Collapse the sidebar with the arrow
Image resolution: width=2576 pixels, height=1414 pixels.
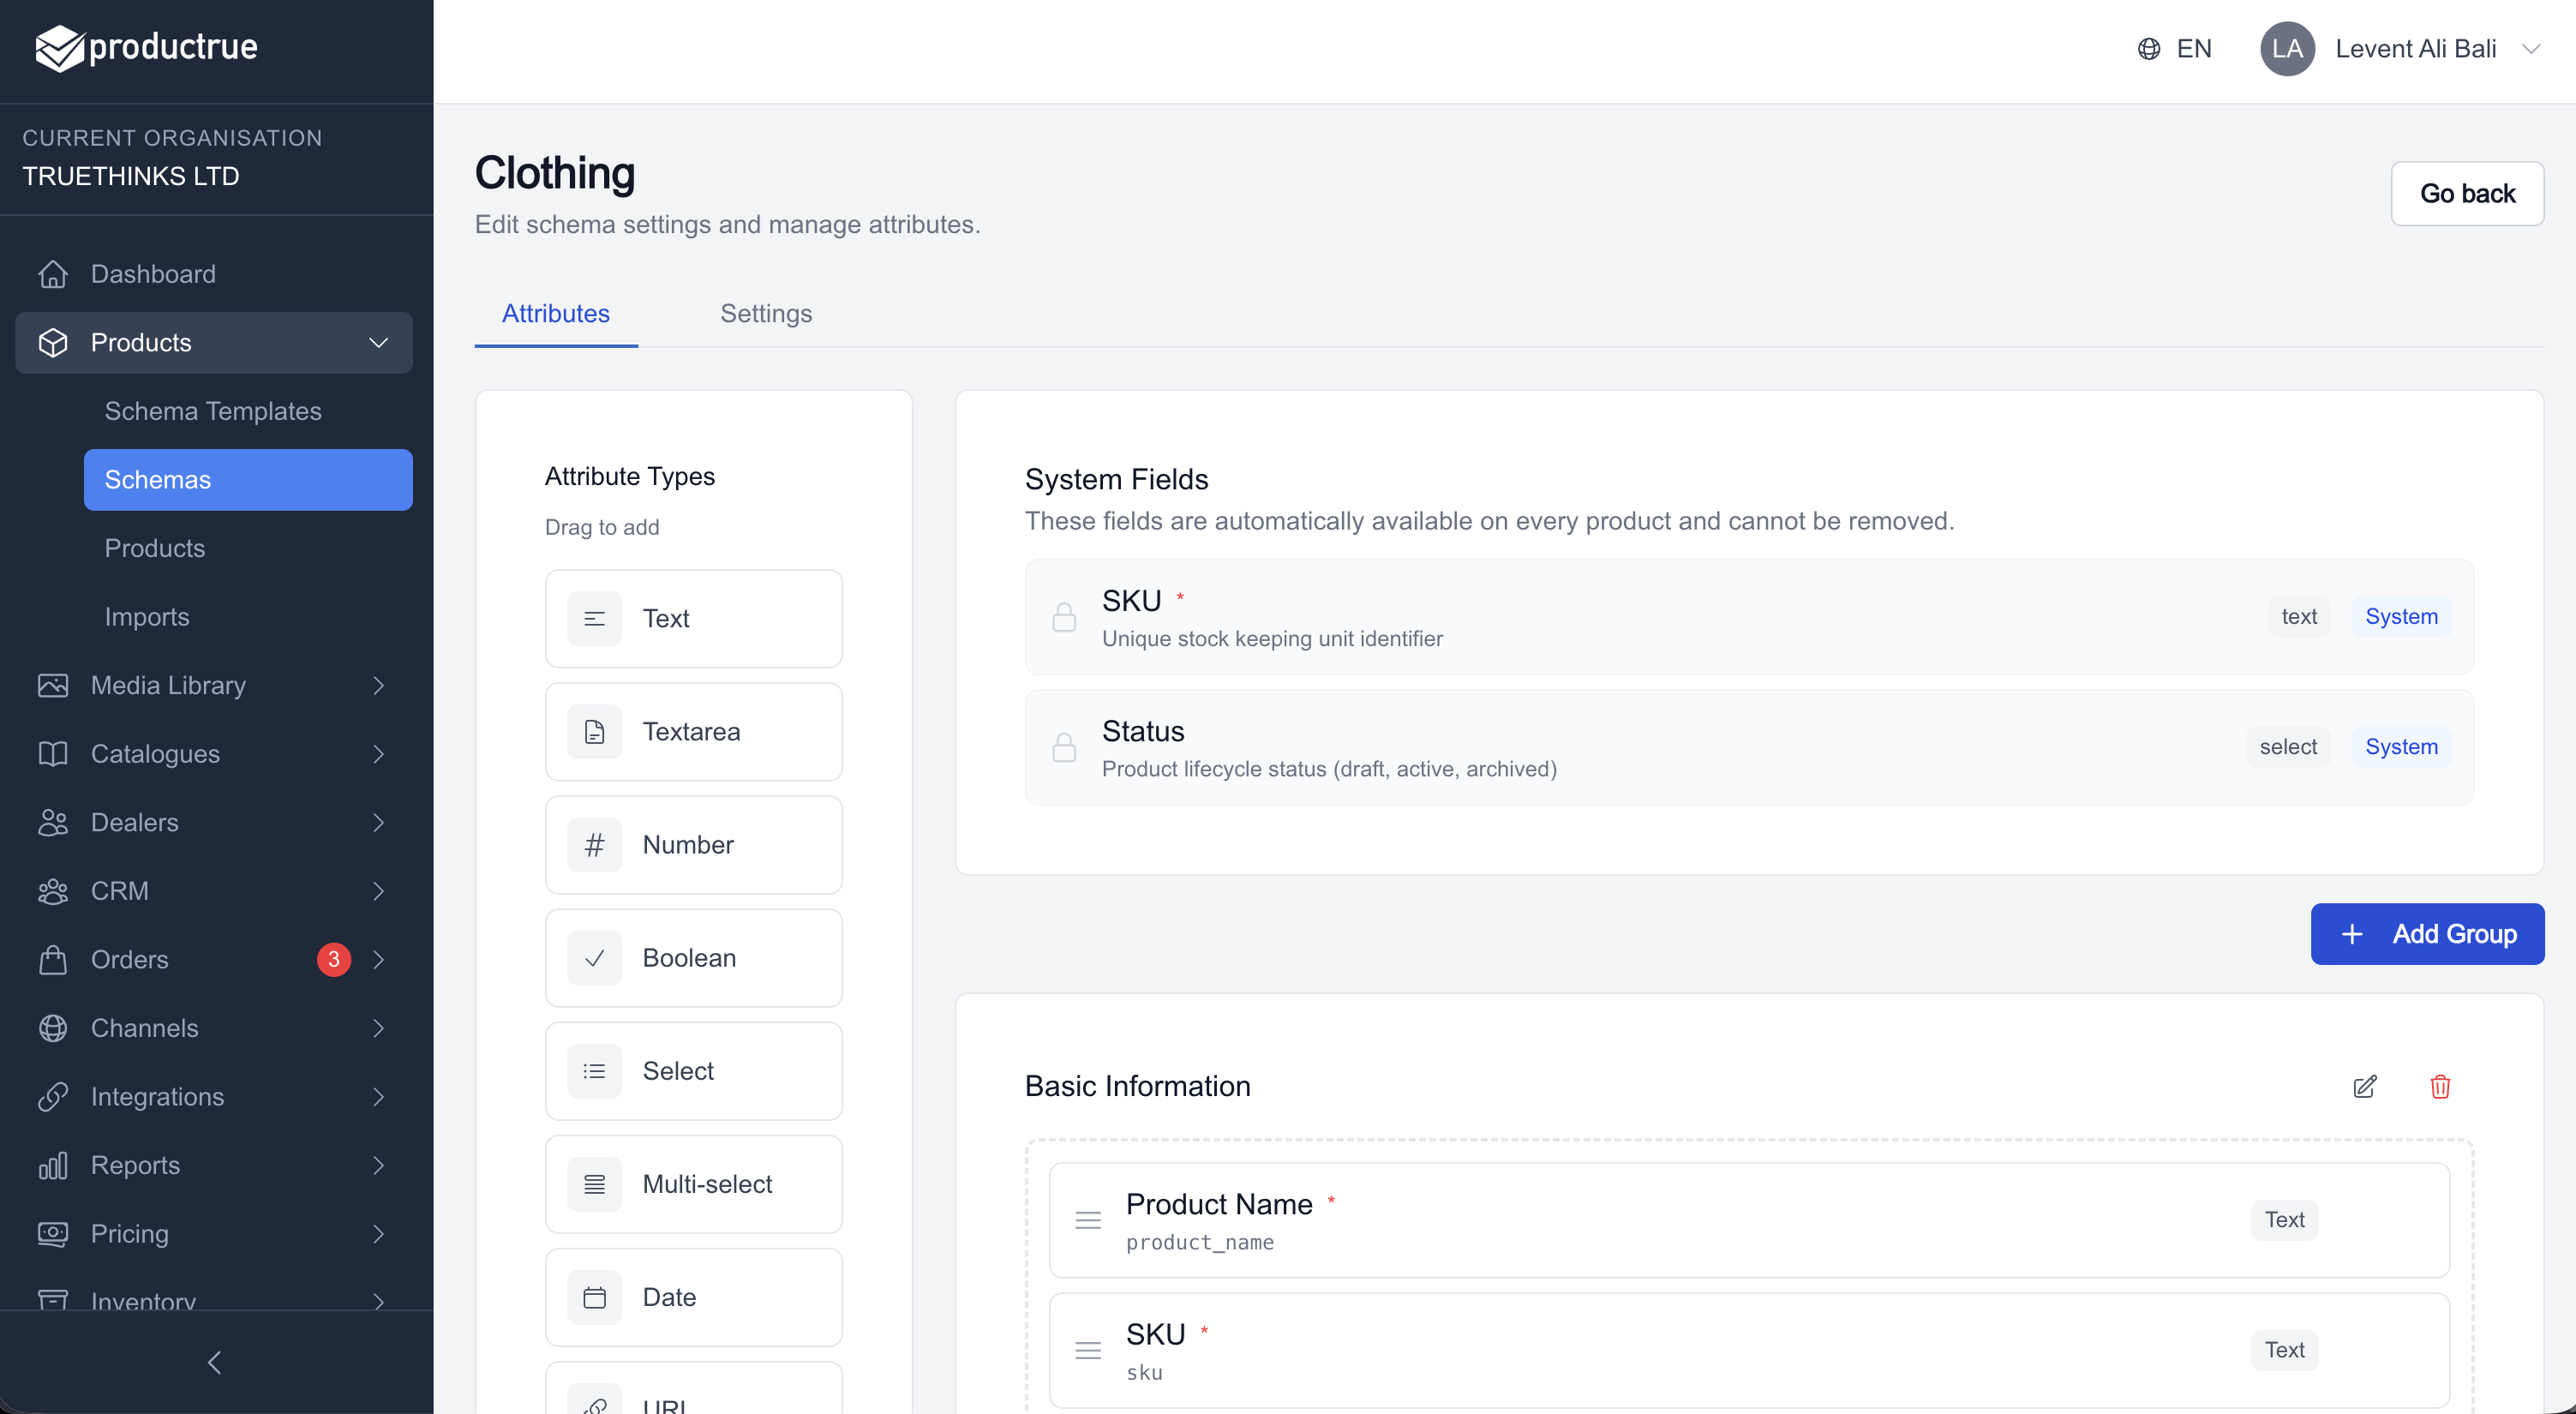[x=214, y=1362]
